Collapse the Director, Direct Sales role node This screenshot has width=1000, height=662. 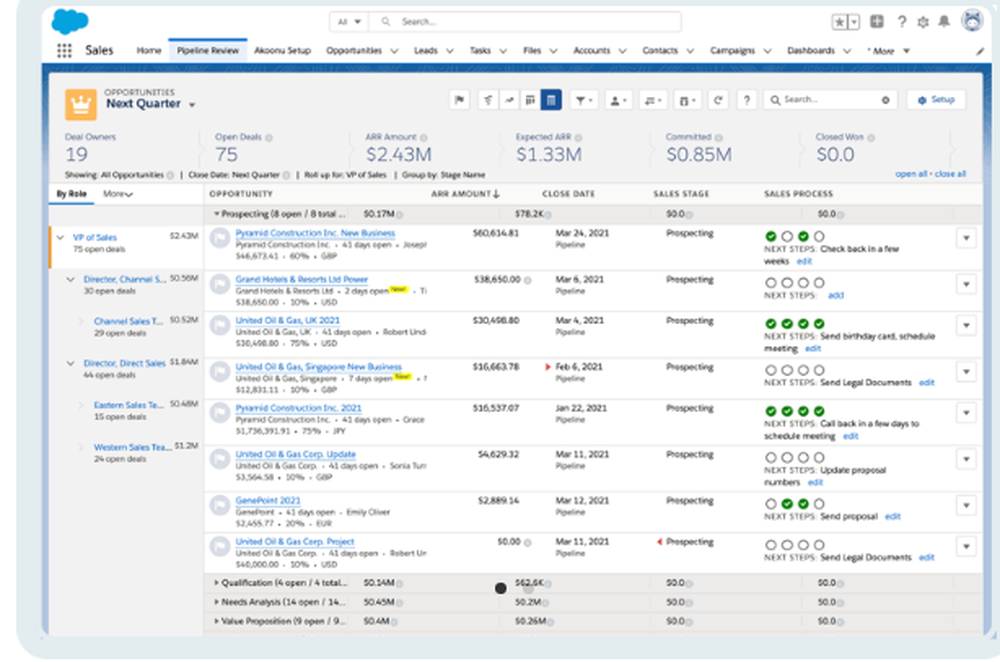71,364
